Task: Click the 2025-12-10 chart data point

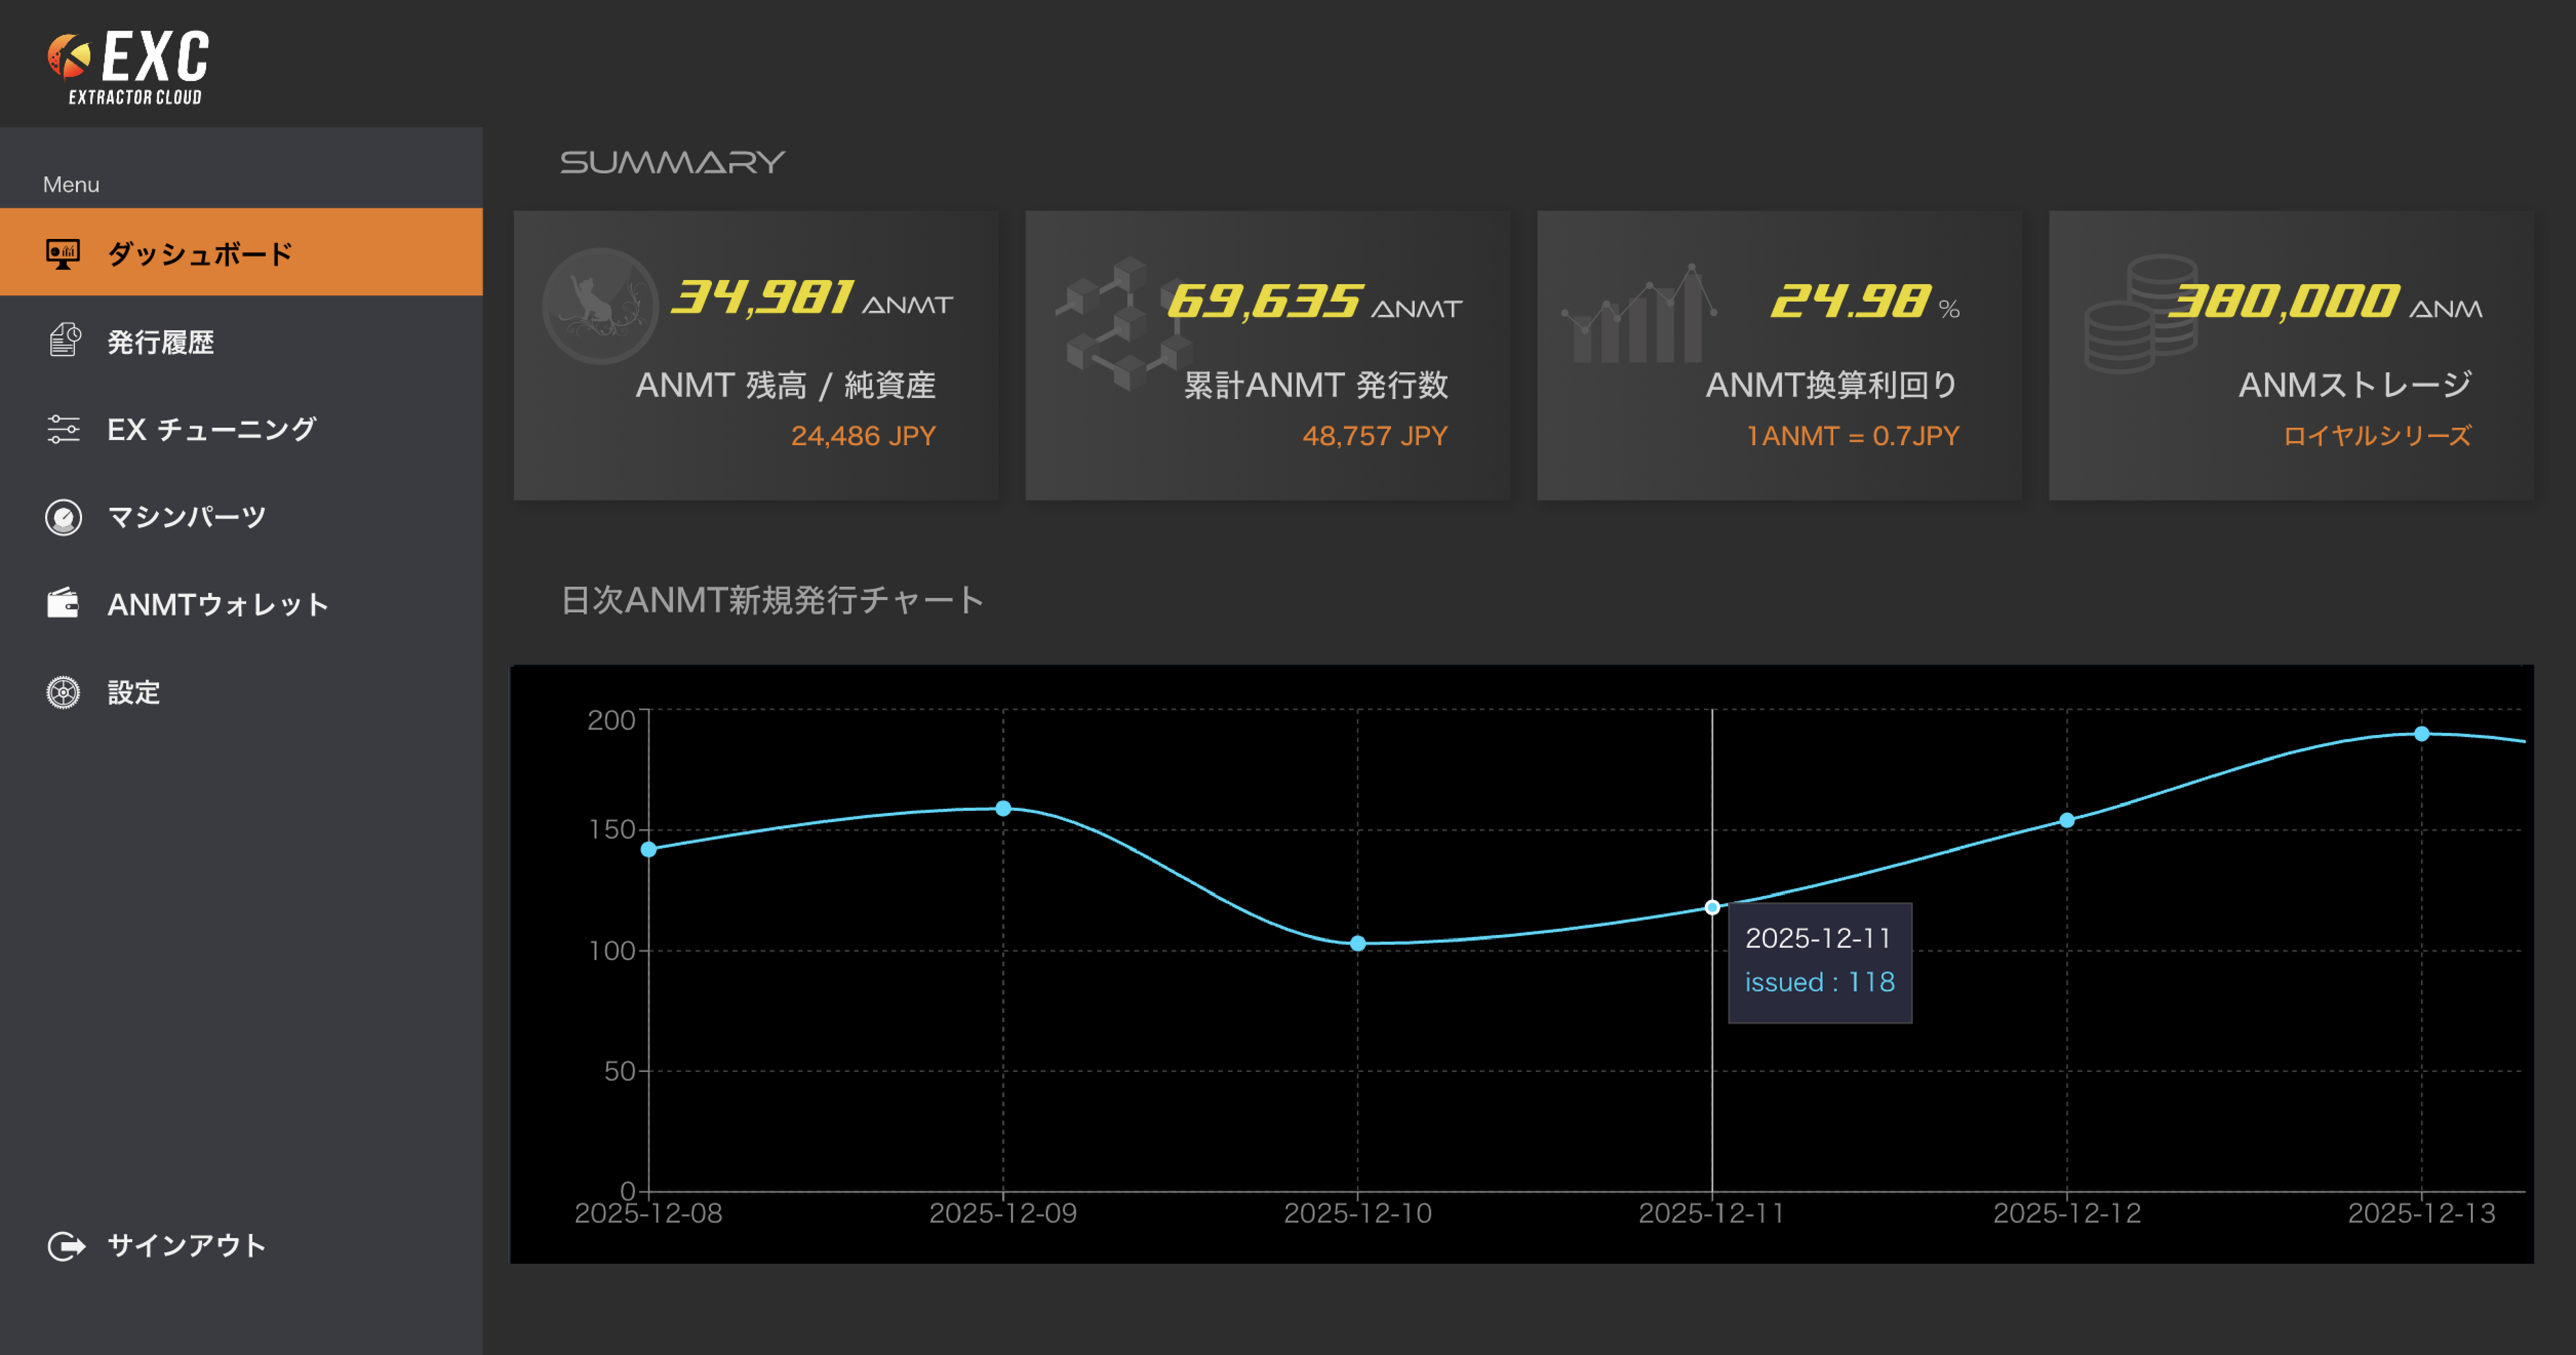Action: click(1357, 943)
